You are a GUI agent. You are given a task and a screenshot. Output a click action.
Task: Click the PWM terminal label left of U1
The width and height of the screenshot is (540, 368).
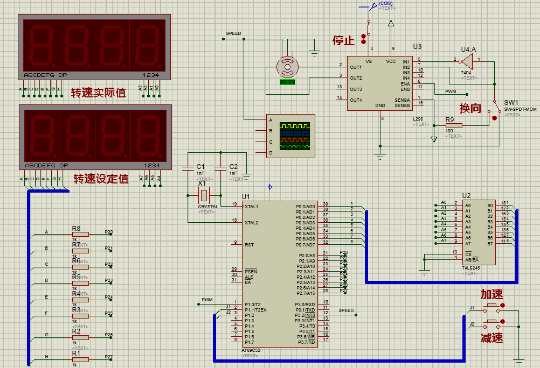coord(207,300)
